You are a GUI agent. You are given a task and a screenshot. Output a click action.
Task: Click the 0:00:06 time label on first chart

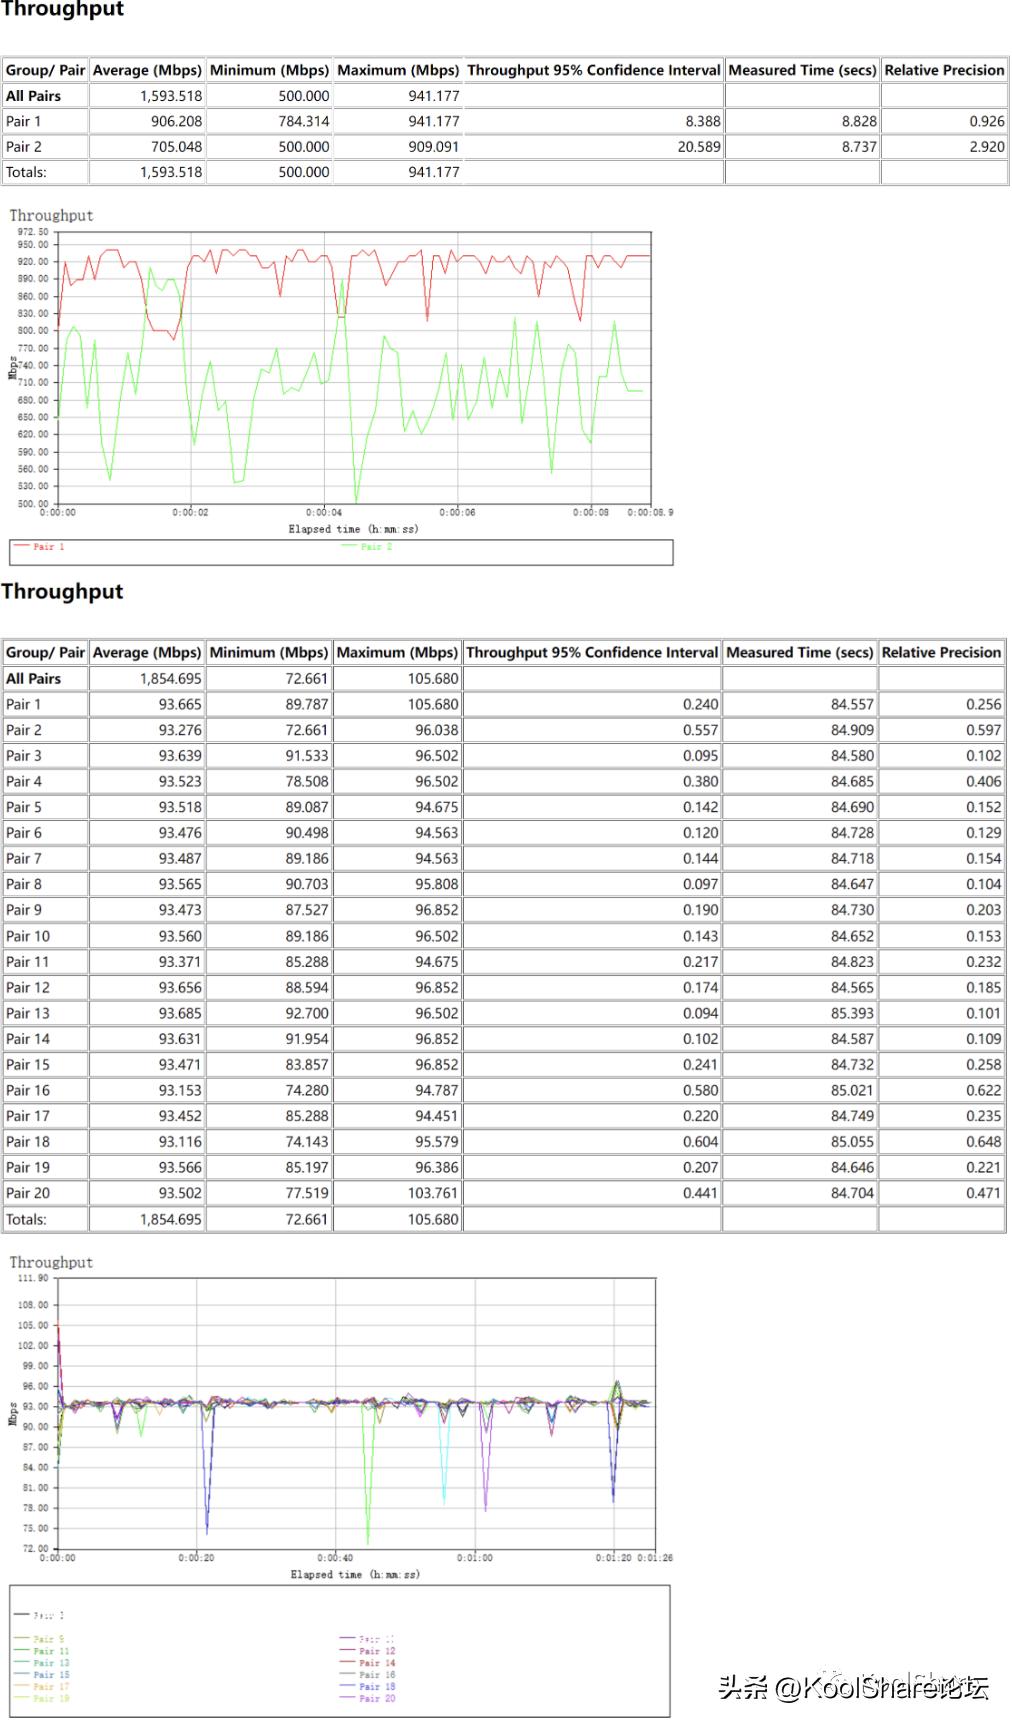[x=457, y=512]
